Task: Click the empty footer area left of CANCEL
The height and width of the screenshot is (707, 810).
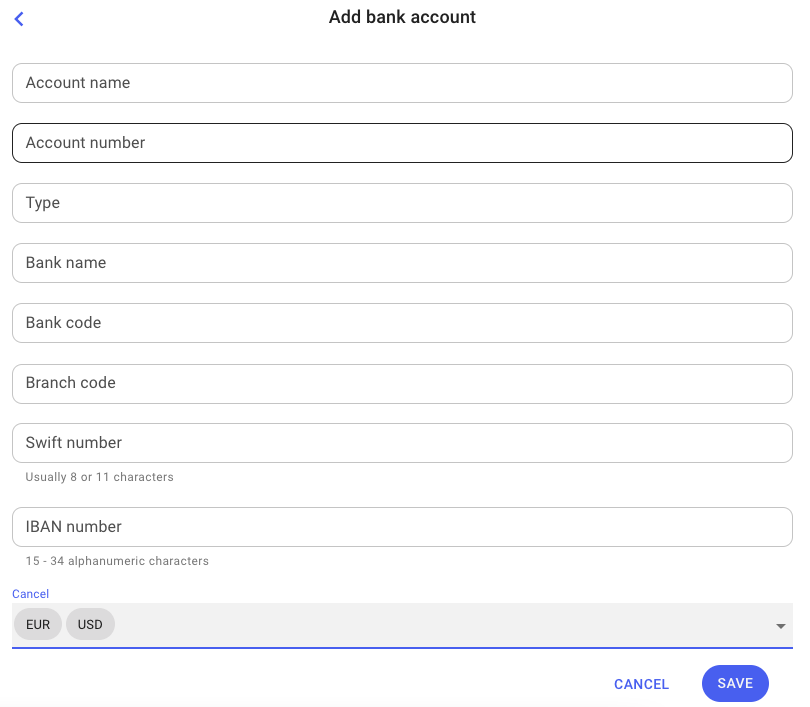Action: point(300,684)
